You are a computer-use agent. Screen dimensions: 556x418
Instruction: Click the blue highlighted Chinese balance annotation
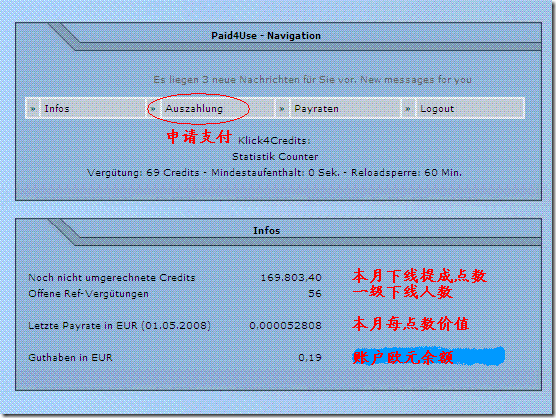pyautogui.click(x=428, y=357)
